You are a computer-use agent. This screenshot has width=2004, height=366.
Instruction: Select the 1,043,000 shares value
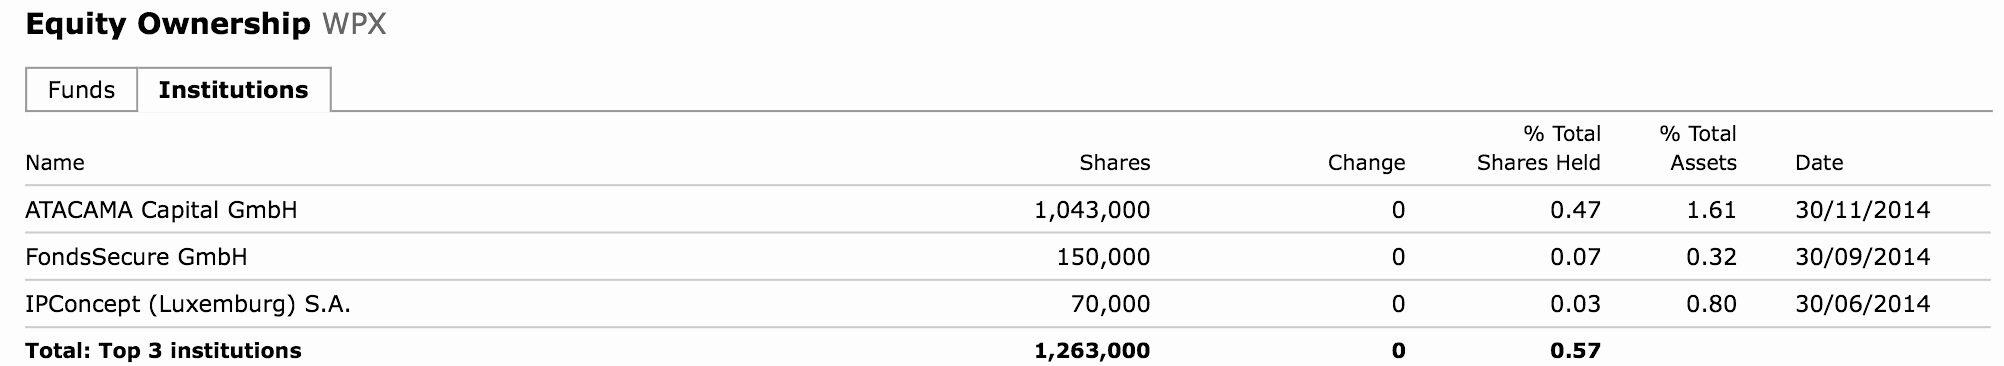1092,210
